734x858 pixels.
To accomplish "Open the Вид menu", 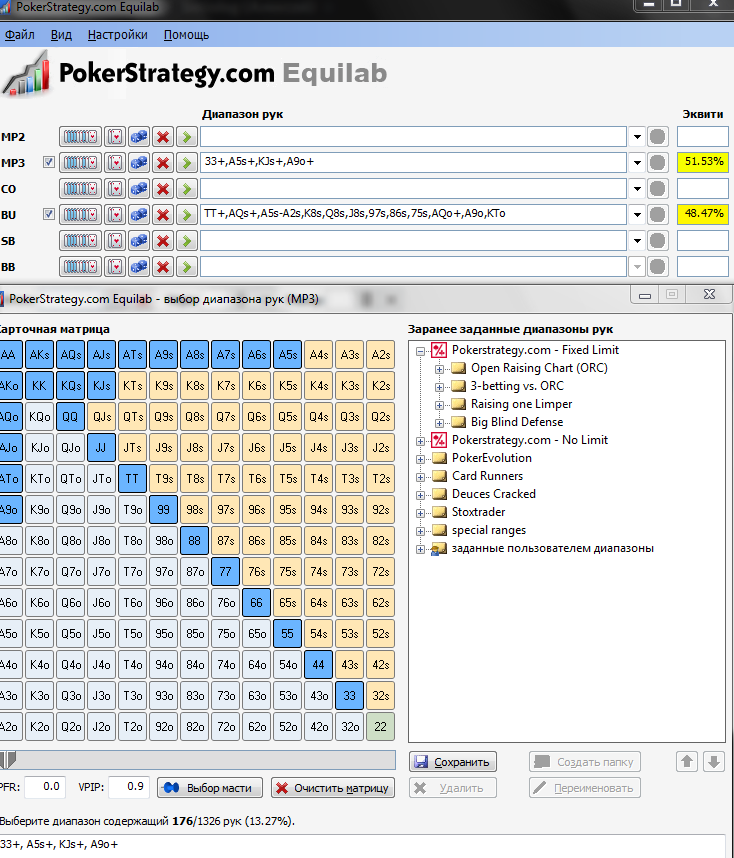I will 61,35.
